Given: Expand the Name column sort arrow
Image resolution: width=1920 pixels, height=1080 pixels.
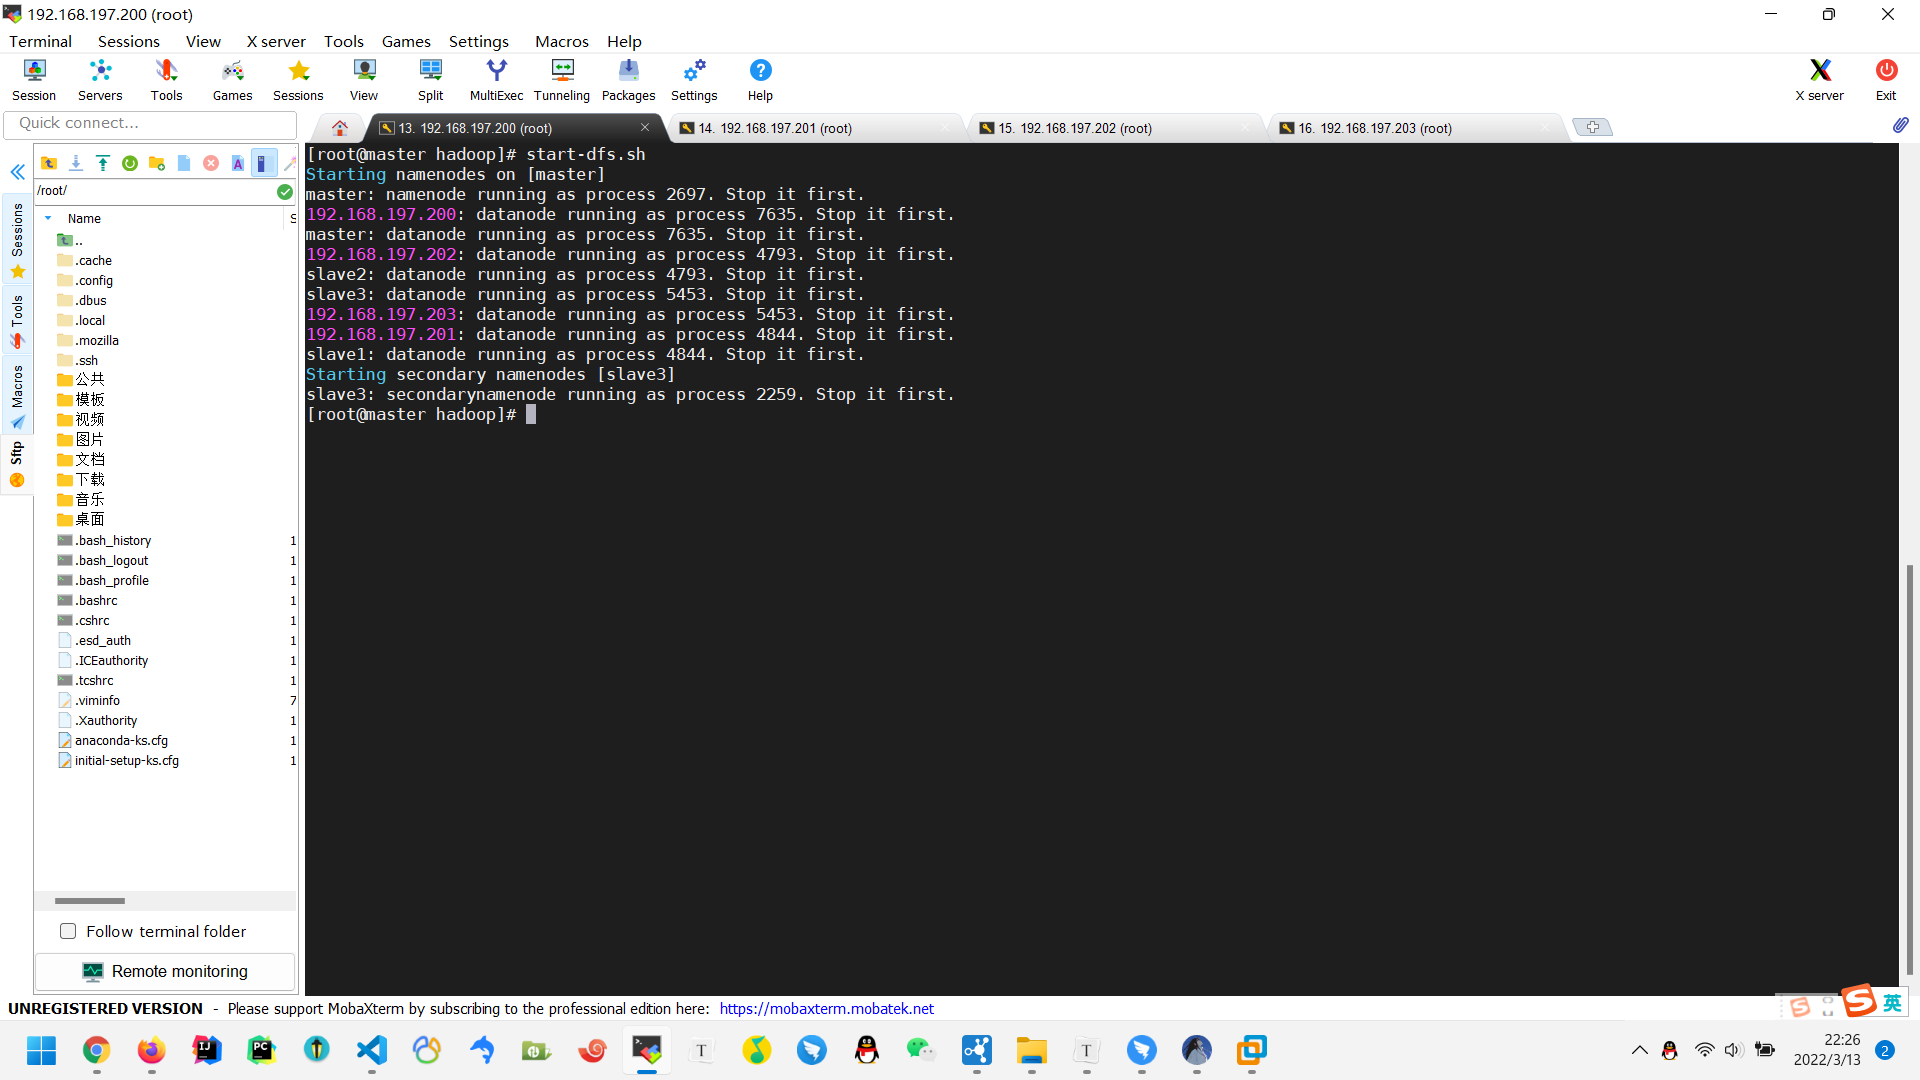Looking at the screenshot, I should (48, 218).
